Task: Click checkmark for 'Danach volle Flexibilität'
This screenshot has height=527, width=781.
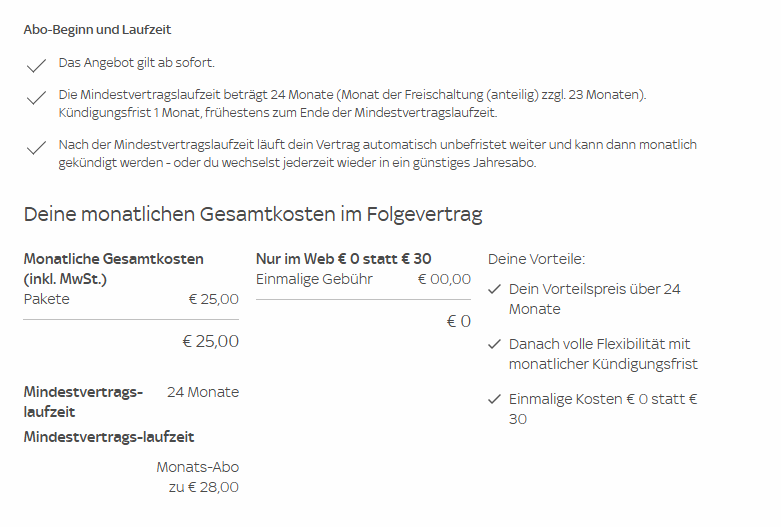Action: [x=494, y=344]
